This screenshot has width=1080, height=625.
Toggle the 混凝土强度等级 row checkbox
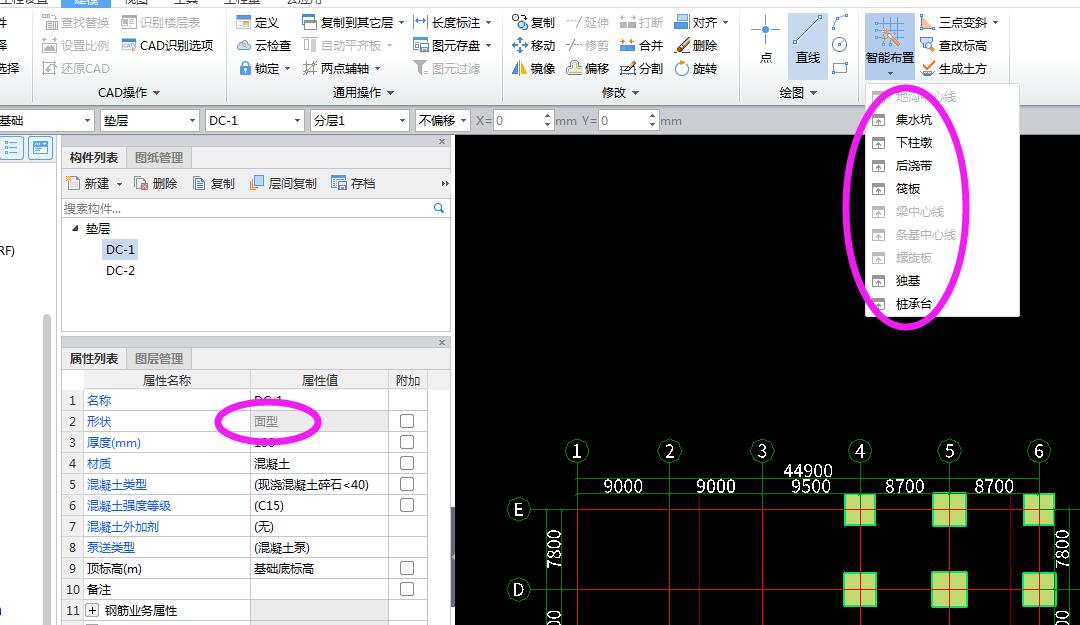pos(407,505)
